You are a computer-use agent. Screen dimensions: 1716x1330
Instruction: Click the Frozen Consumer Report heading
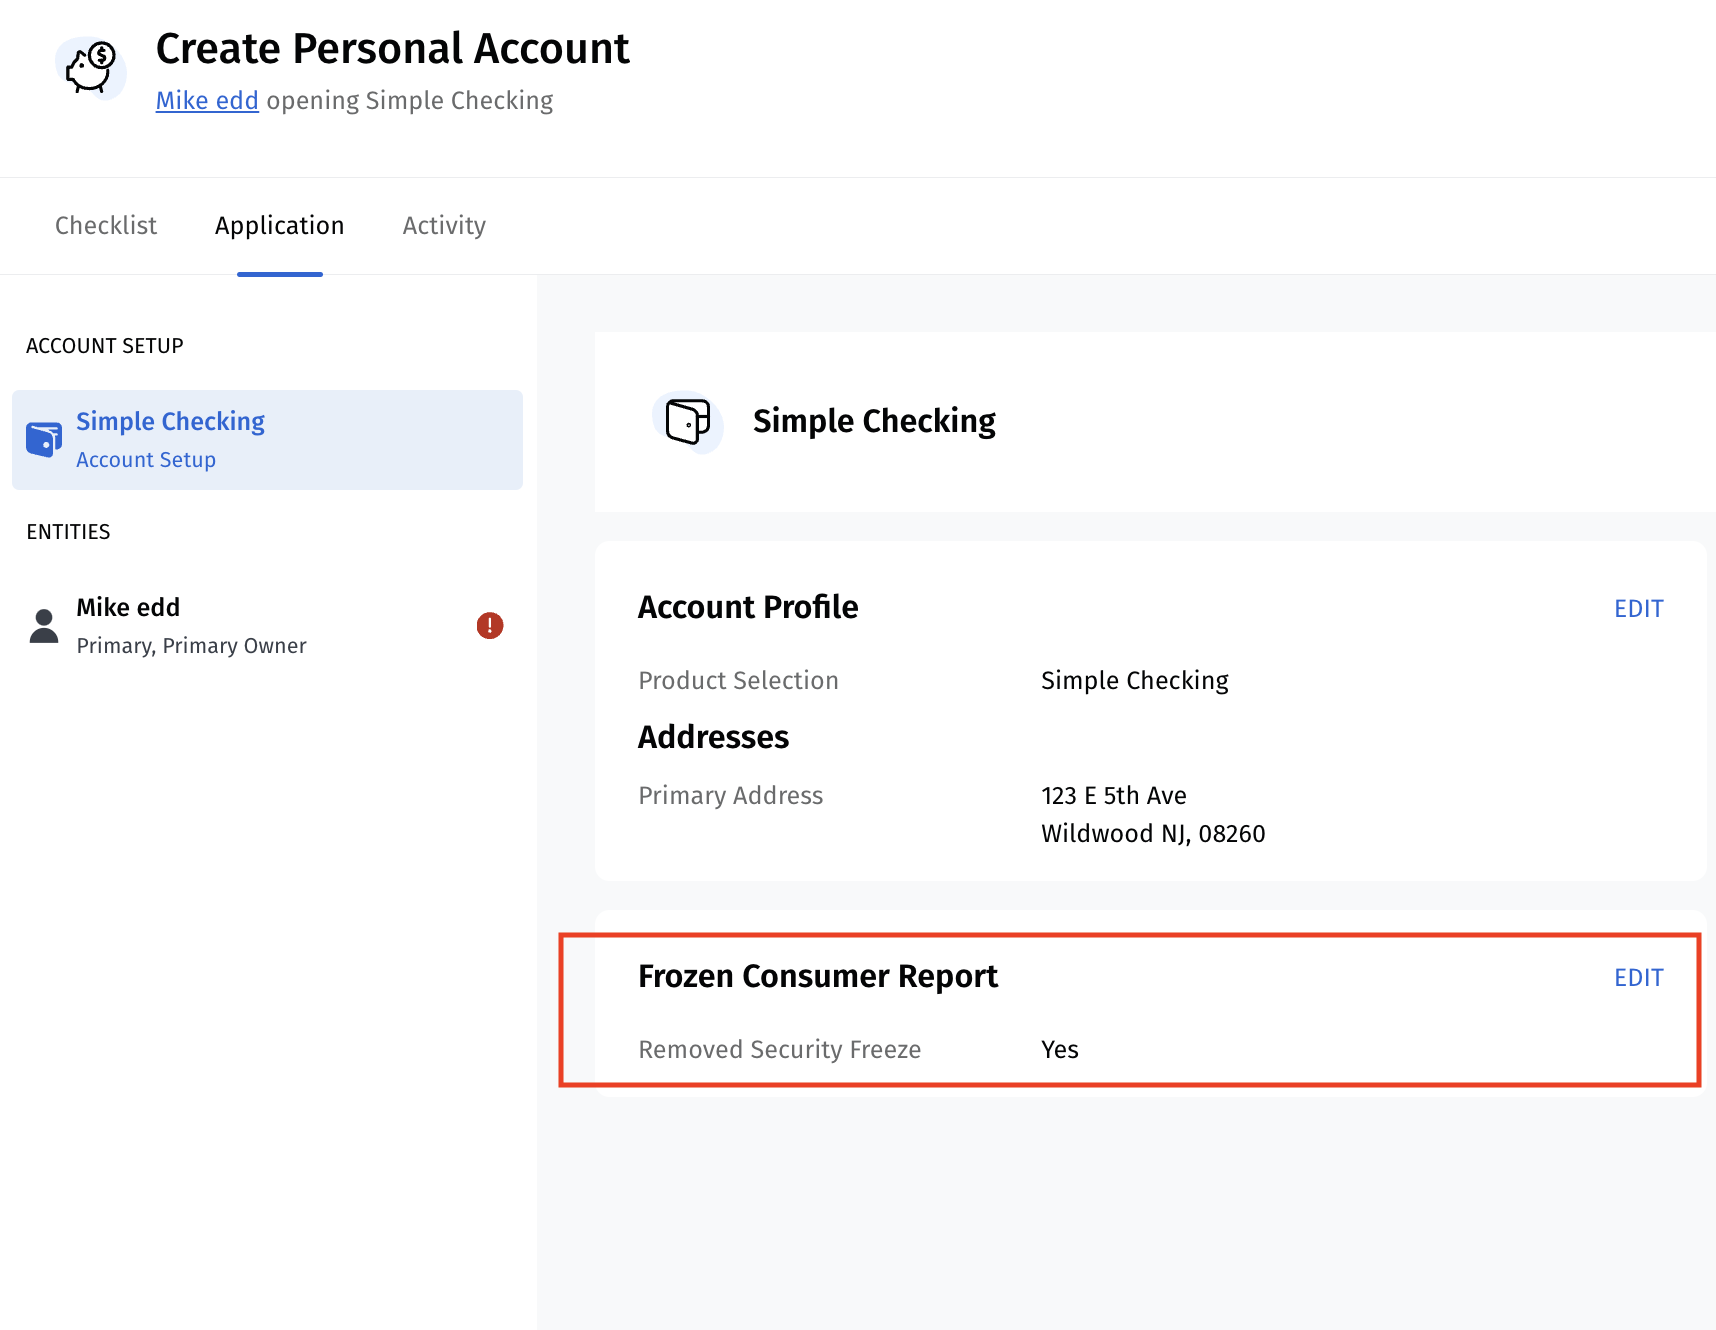click(x=817, y=976)
